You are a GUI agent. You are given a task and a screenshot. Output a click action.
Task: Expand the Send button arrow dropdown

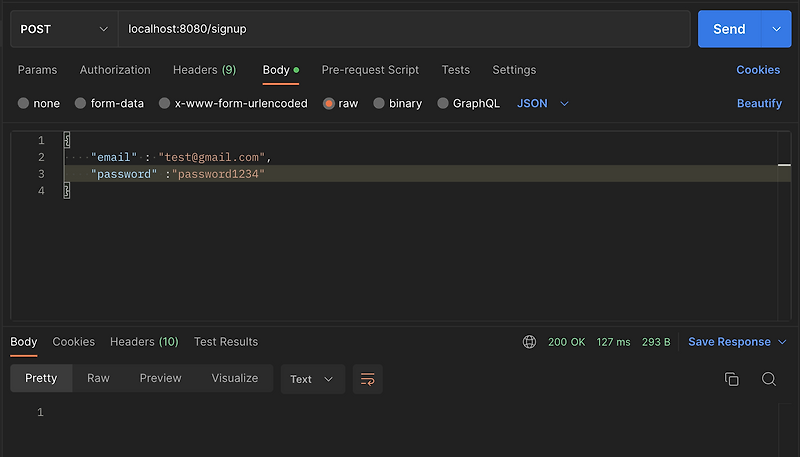tap(776, 29)
